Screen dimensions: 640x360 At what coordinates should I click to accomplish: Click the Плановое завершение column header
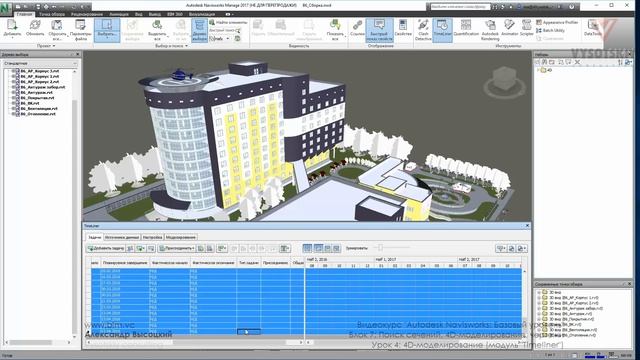coord(125,263)
